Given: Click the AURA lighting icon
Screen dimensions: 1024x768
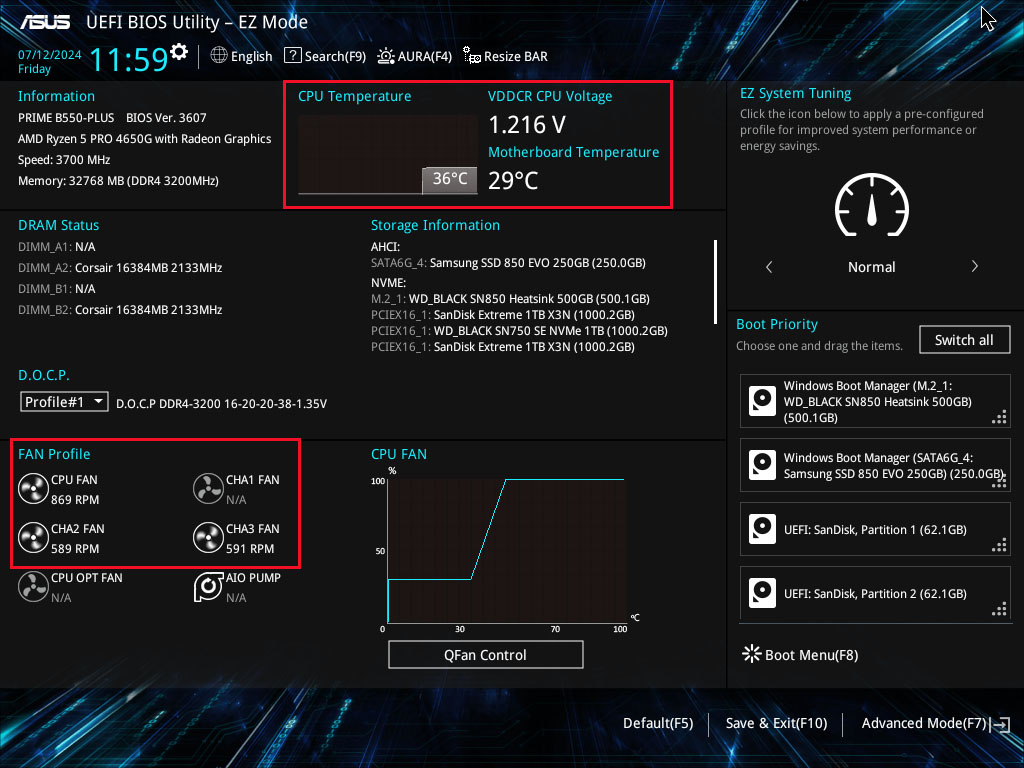Looking at the screenshot, I should tap(386, 56).
